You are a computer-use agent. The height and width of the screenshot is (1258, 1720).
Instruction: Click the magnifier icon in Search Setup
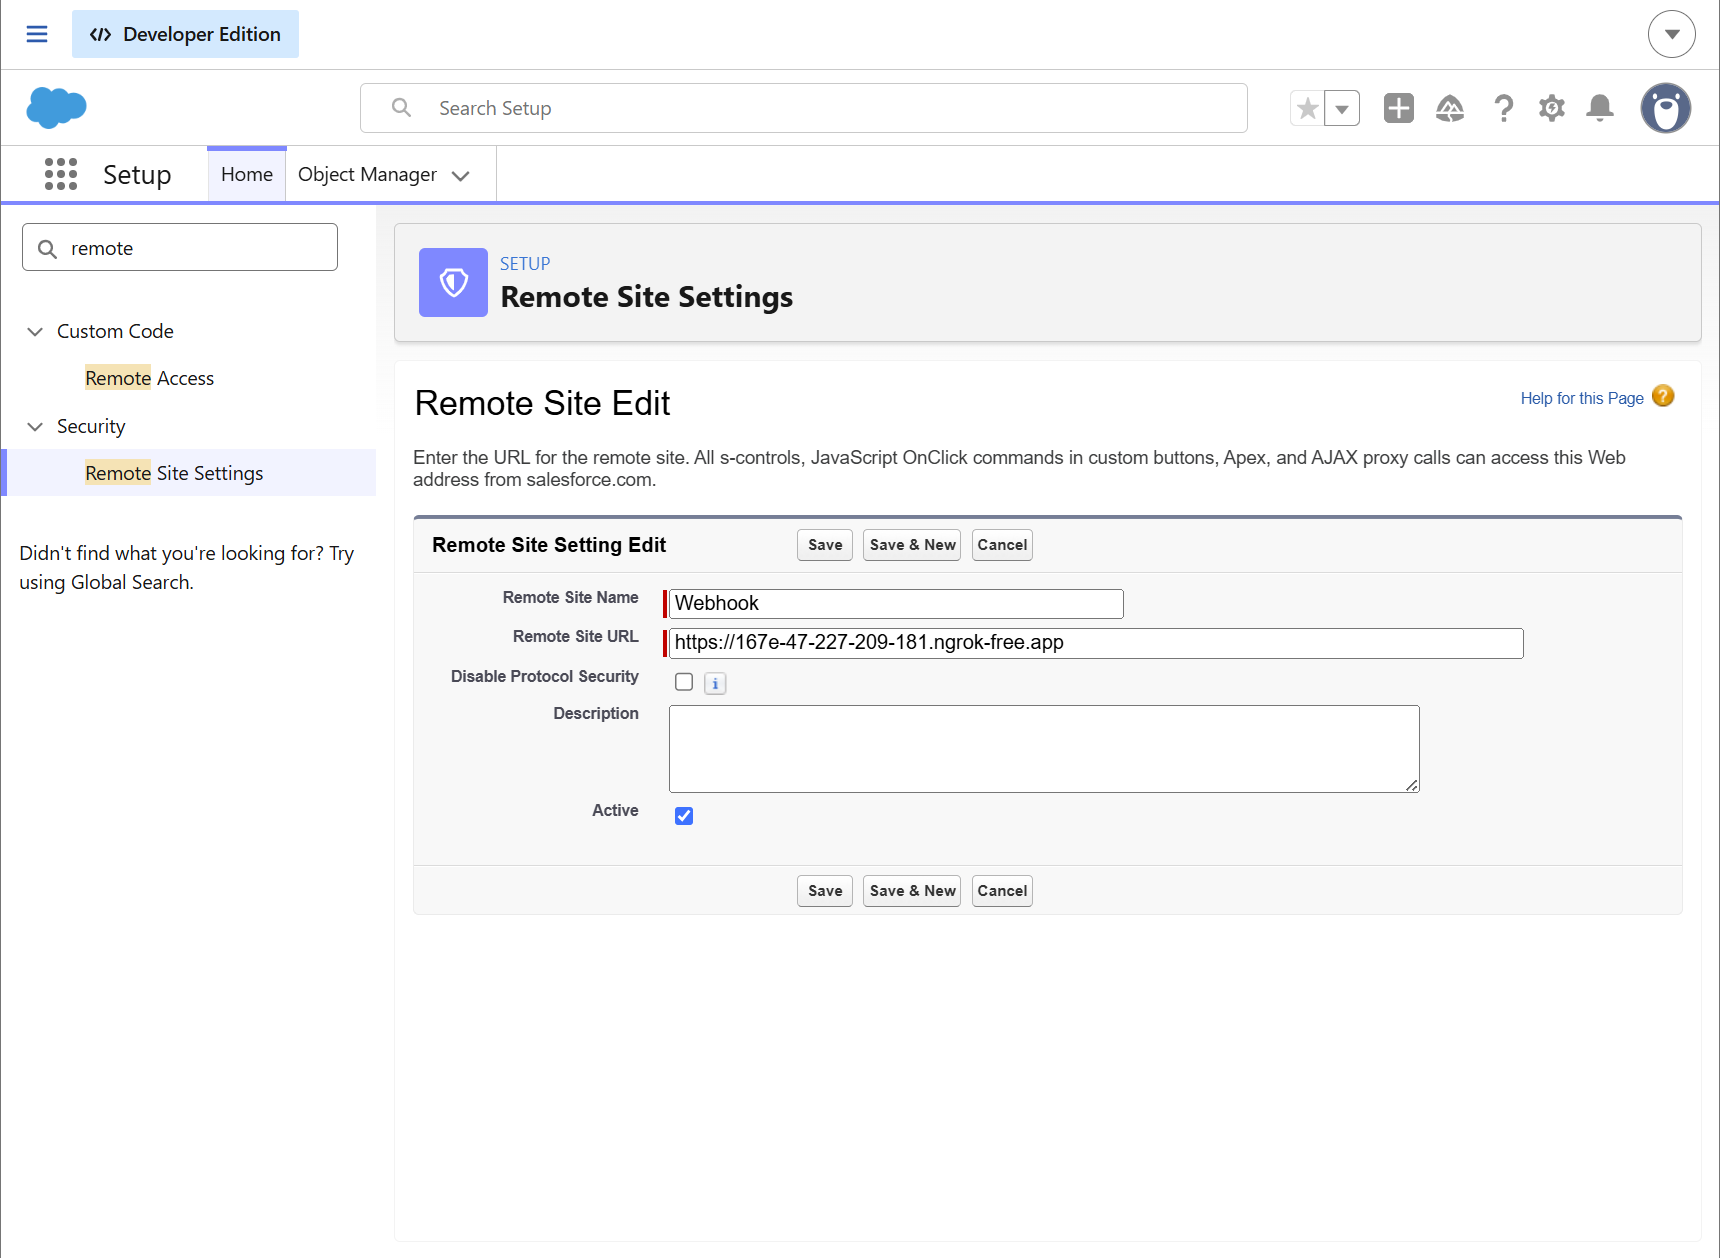402,107
